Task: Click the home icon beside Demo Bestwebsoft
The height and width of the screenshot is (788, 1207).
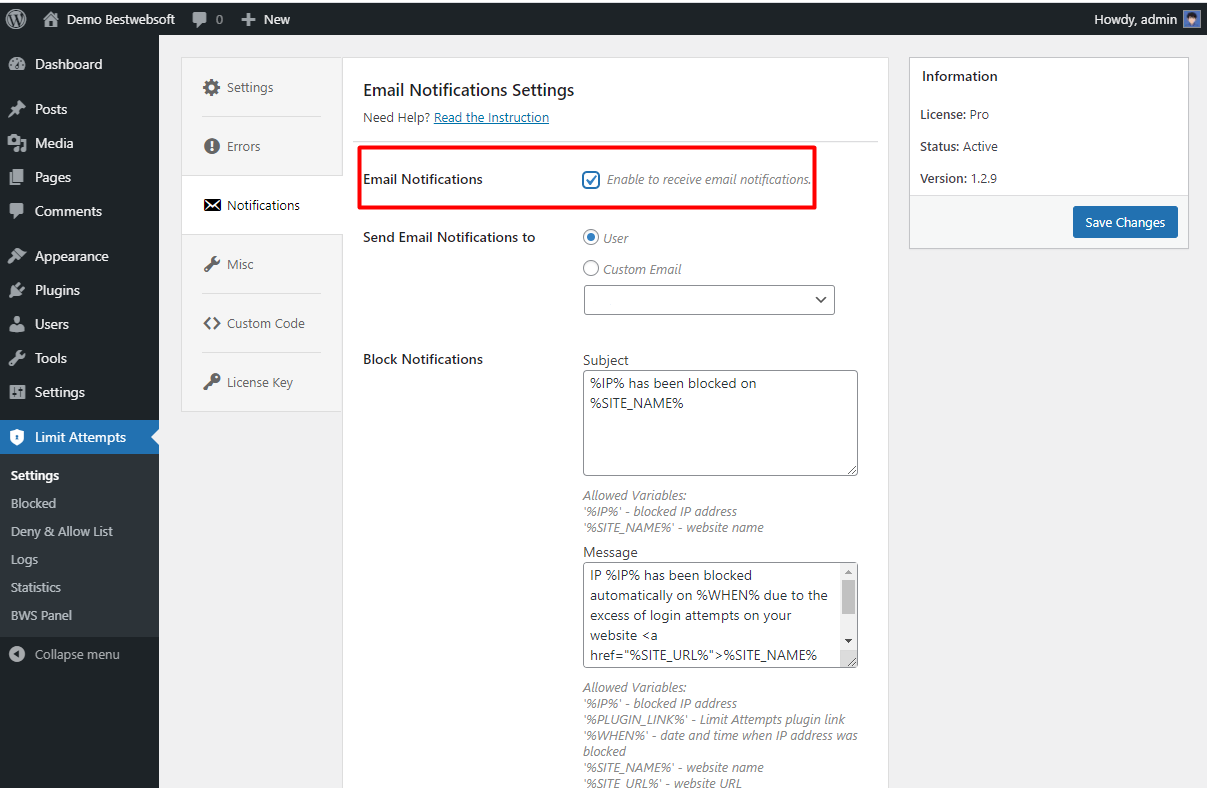Action: [x=51, y=19]
